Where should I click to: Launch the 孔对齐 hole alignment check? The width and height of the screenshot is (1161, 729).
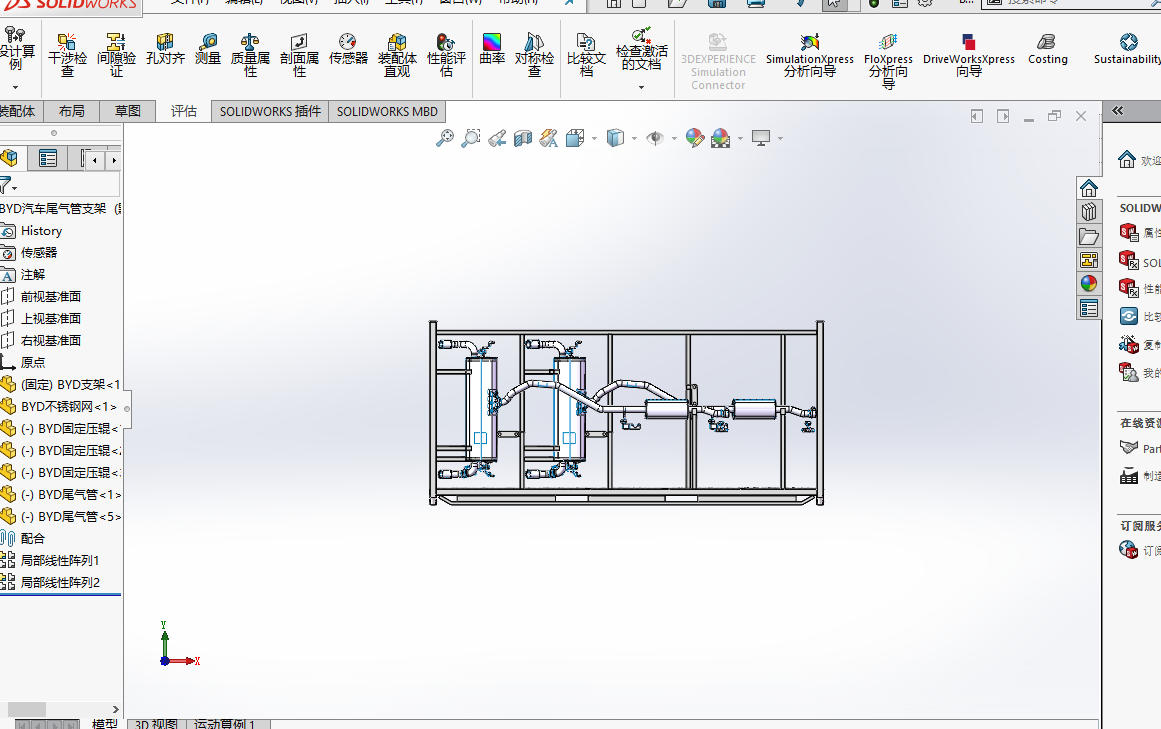point(165,50)
